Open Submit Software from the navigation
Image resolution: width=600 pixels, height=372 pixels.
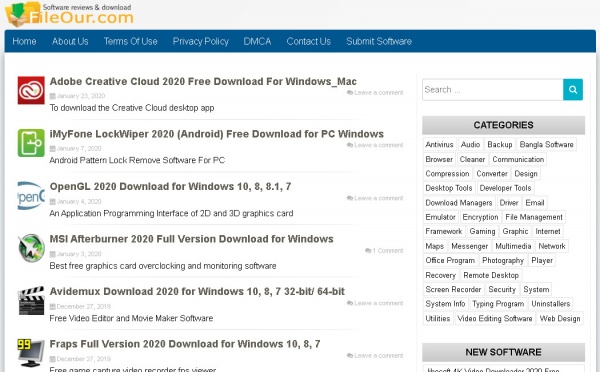tap(379, 41)
